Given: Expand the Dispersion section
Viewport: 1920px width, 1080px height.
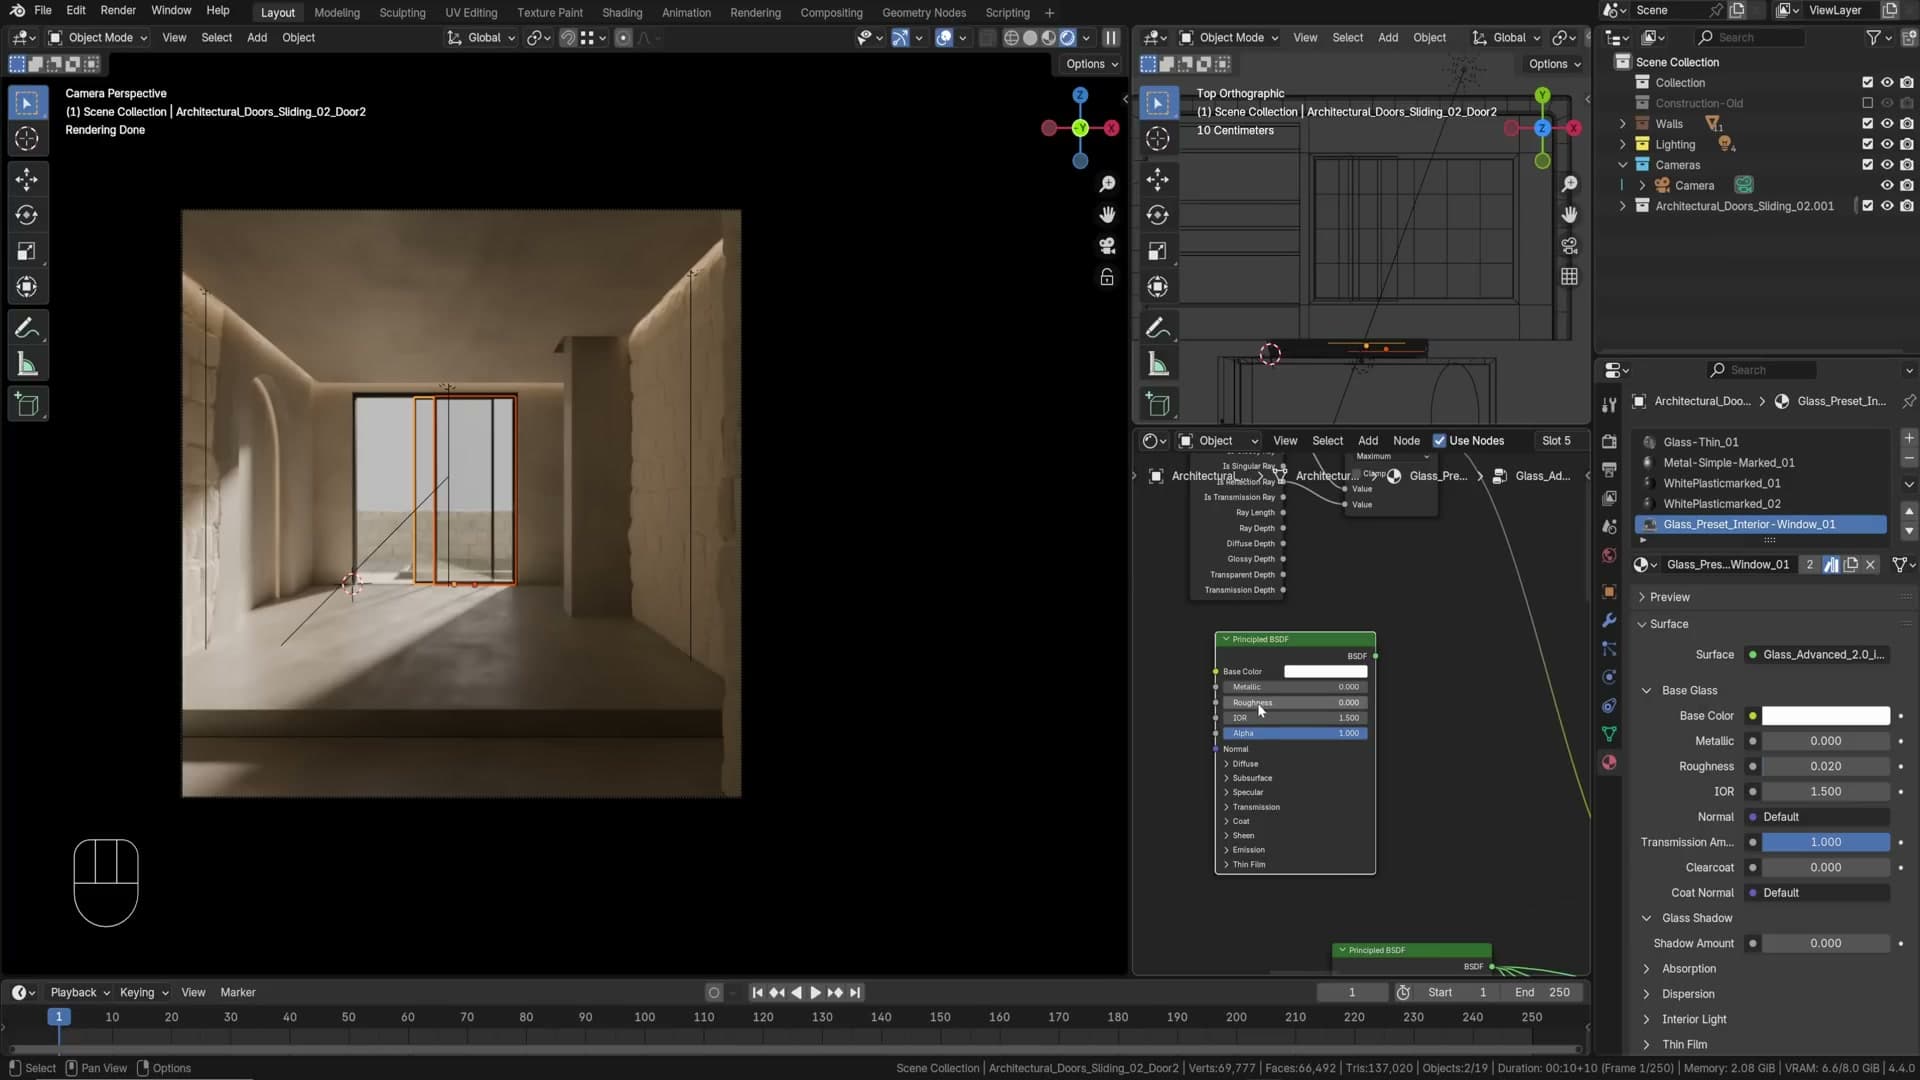Looking at the screenshot, I should 1687,993.
